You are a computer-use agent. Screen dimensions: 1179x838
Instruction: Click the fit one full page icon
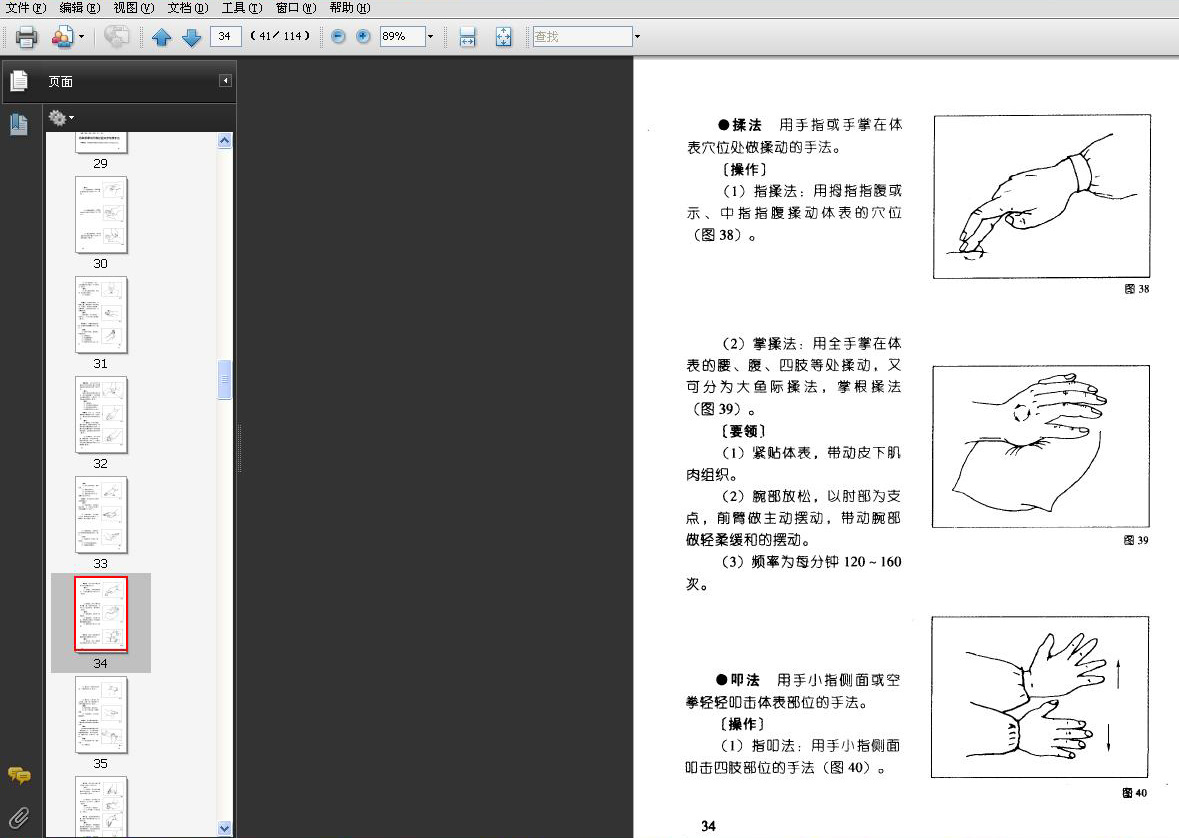click(x=503, y=36)
